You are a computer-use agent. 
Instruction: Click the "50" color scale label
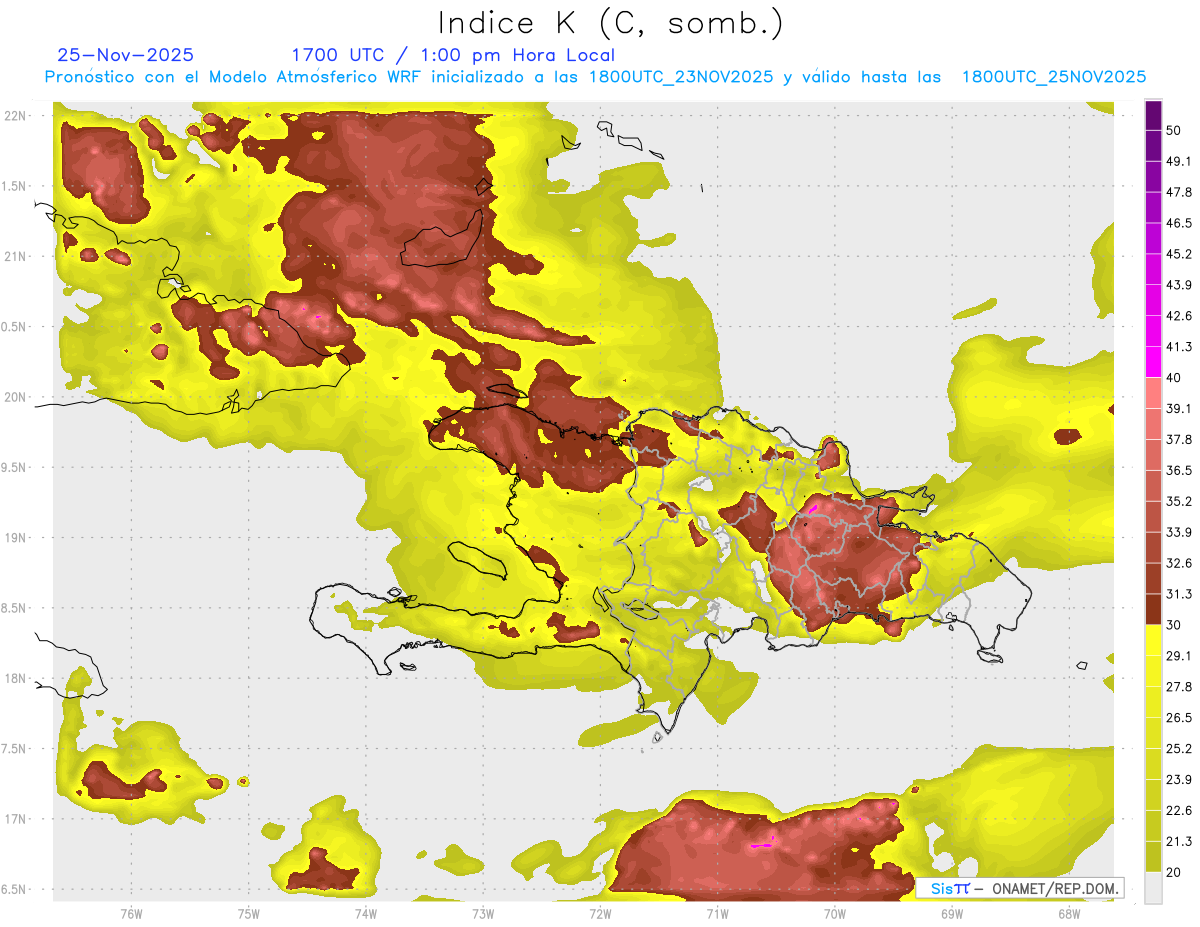click(x=1174, y=130)
